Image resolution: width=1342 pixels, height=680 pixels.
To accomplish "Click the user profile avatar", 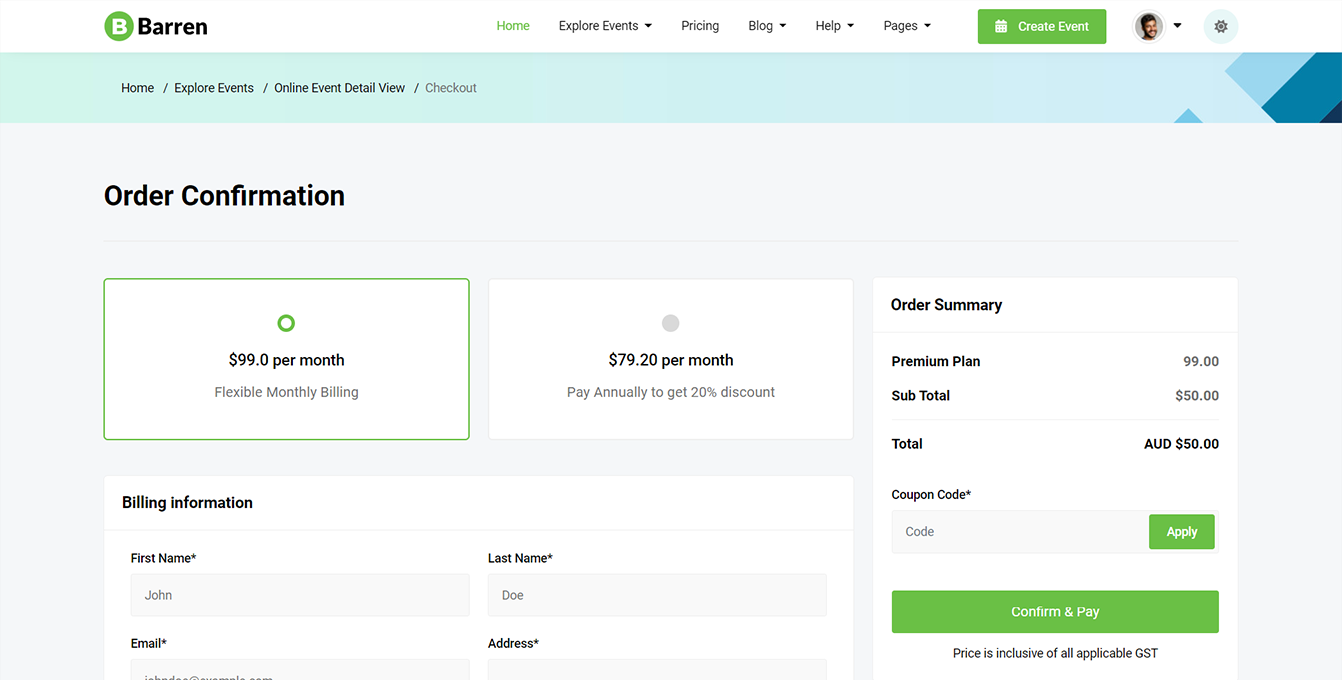I will [1149, 26].
